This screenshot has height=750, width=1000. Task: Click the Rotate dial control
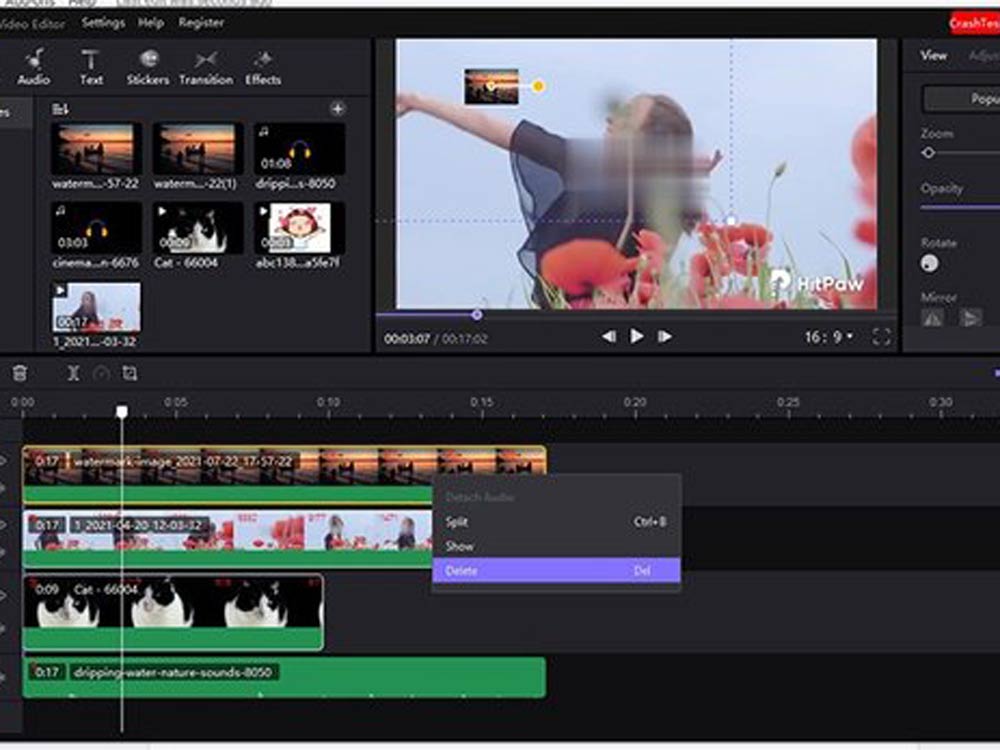click(929, 263)
